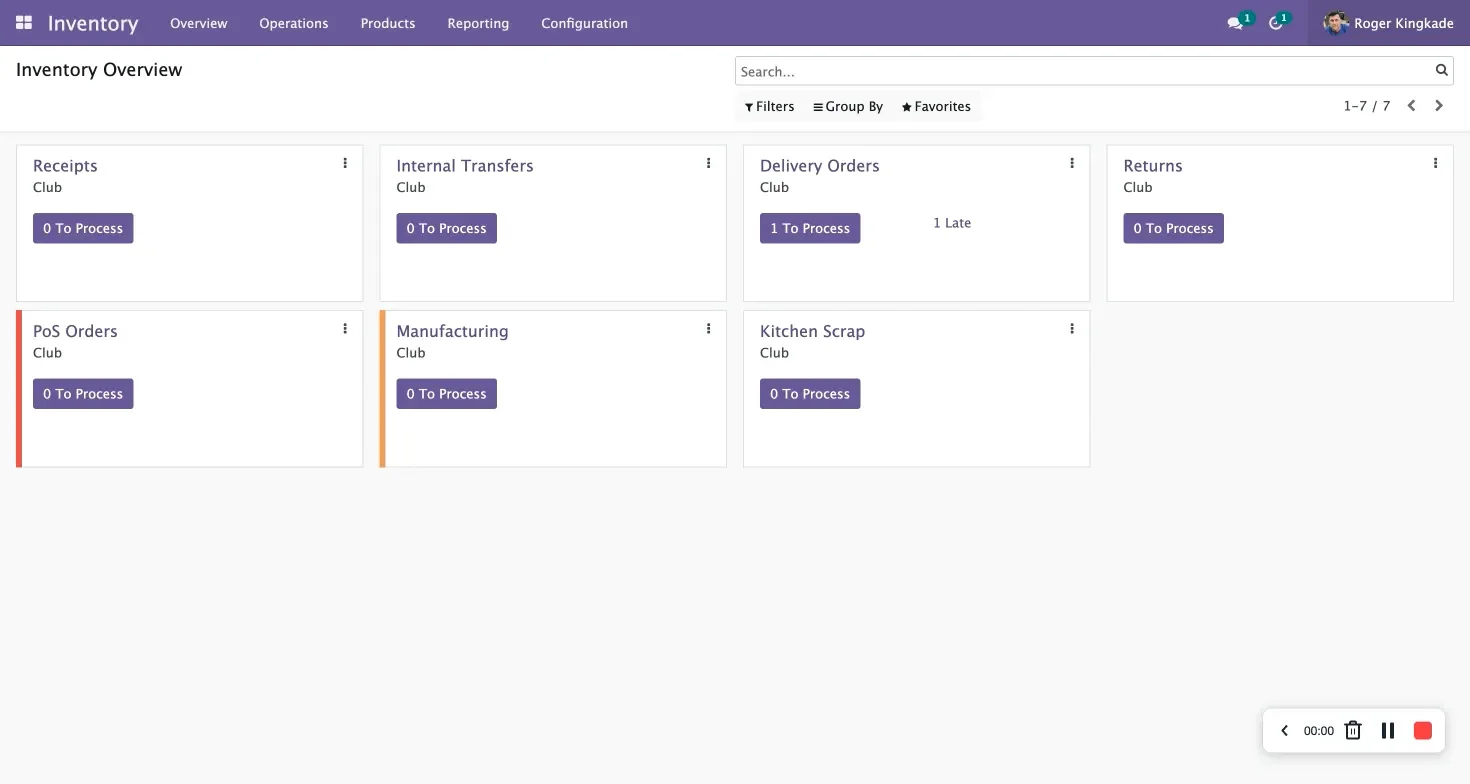Open the Operations menu
Screen dimensions: 1470x784
(294, 23)
